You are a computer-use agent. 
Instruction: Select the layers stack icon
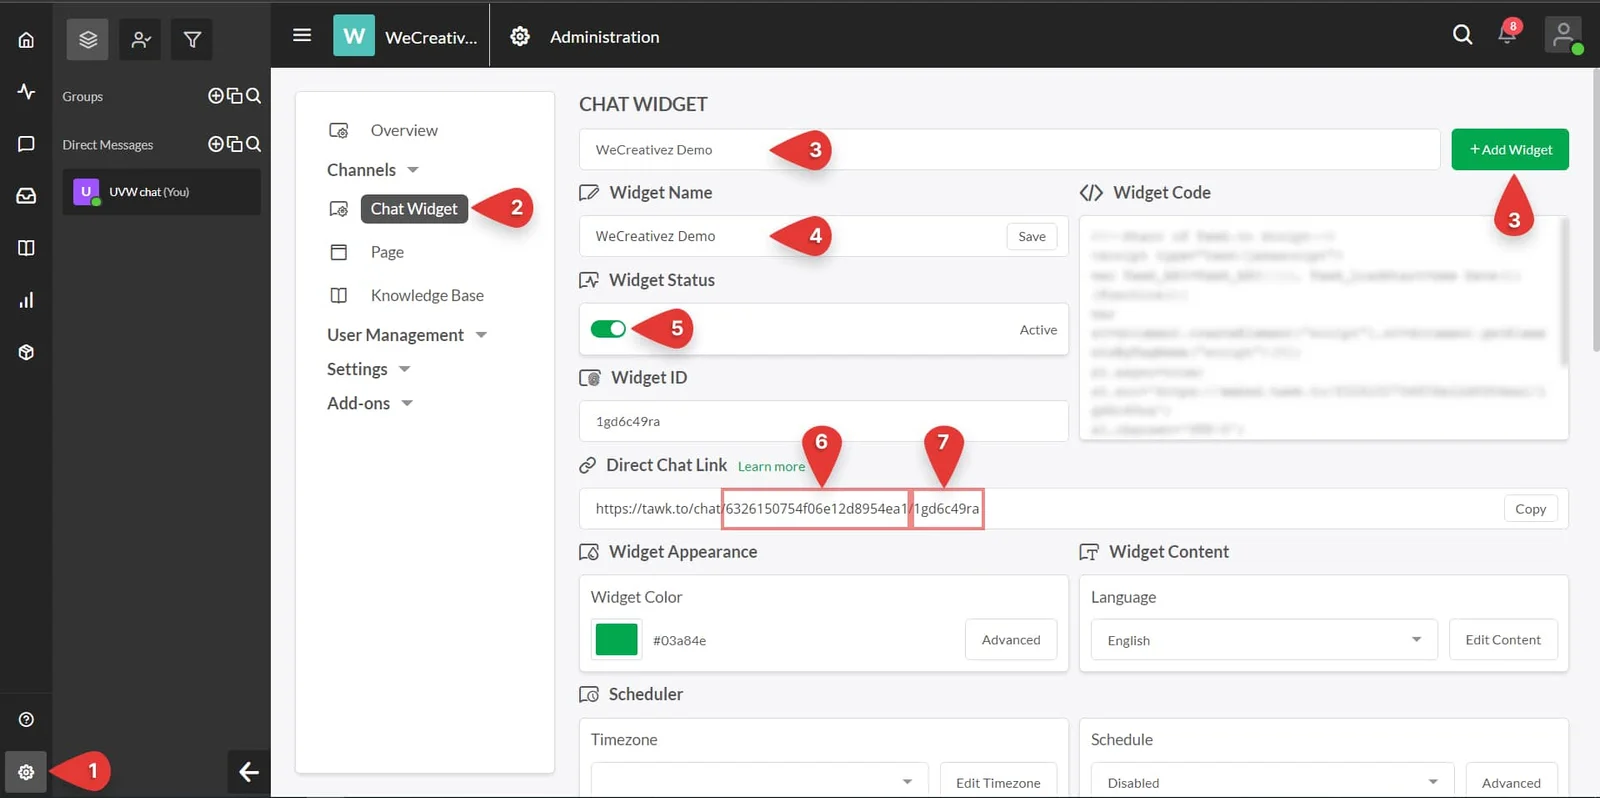pos(88,40)
